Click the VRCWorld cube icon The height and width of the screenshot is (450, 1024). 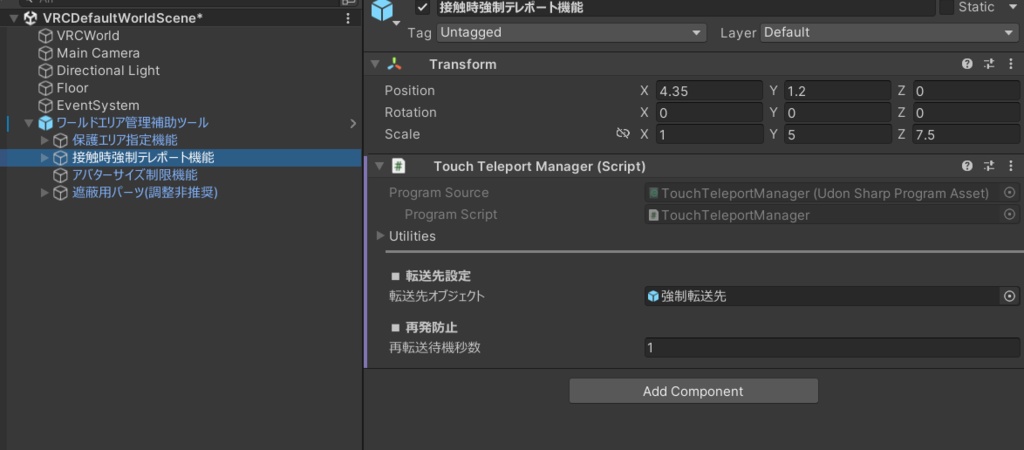[46, 35]
